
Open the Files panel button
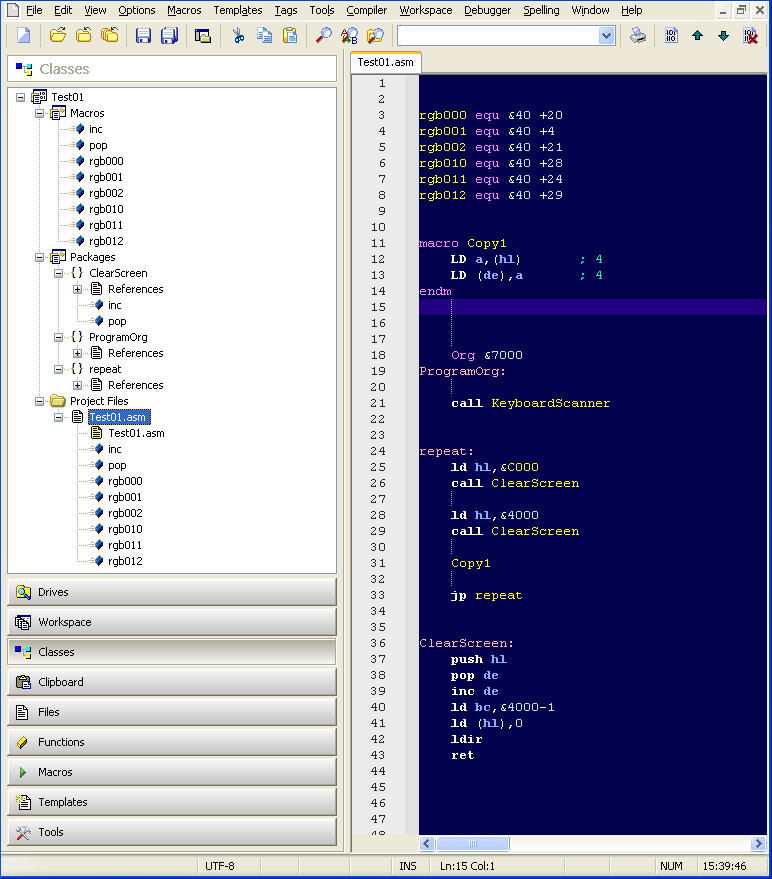pos(172,712)
